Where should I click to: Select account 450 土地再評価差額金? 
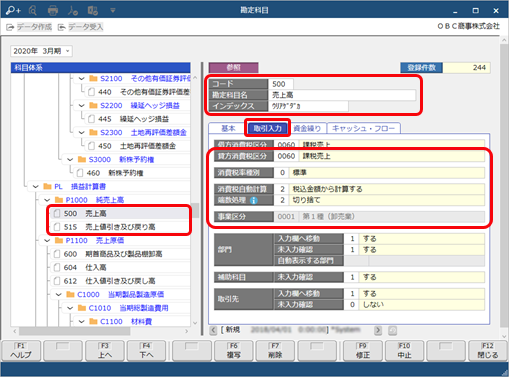tap(138, 146)
